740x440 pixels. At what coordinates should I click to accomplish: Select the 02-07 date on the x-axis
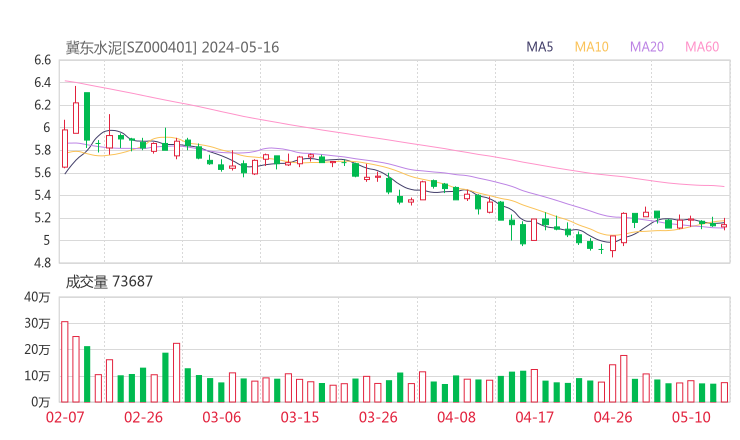(x=65, y=417)
